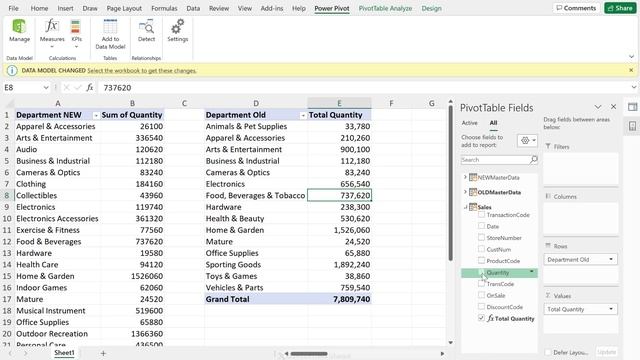Click the Detect relationships icon
The height and width of the screenshot is (360, 640).
tap(146, 27)
